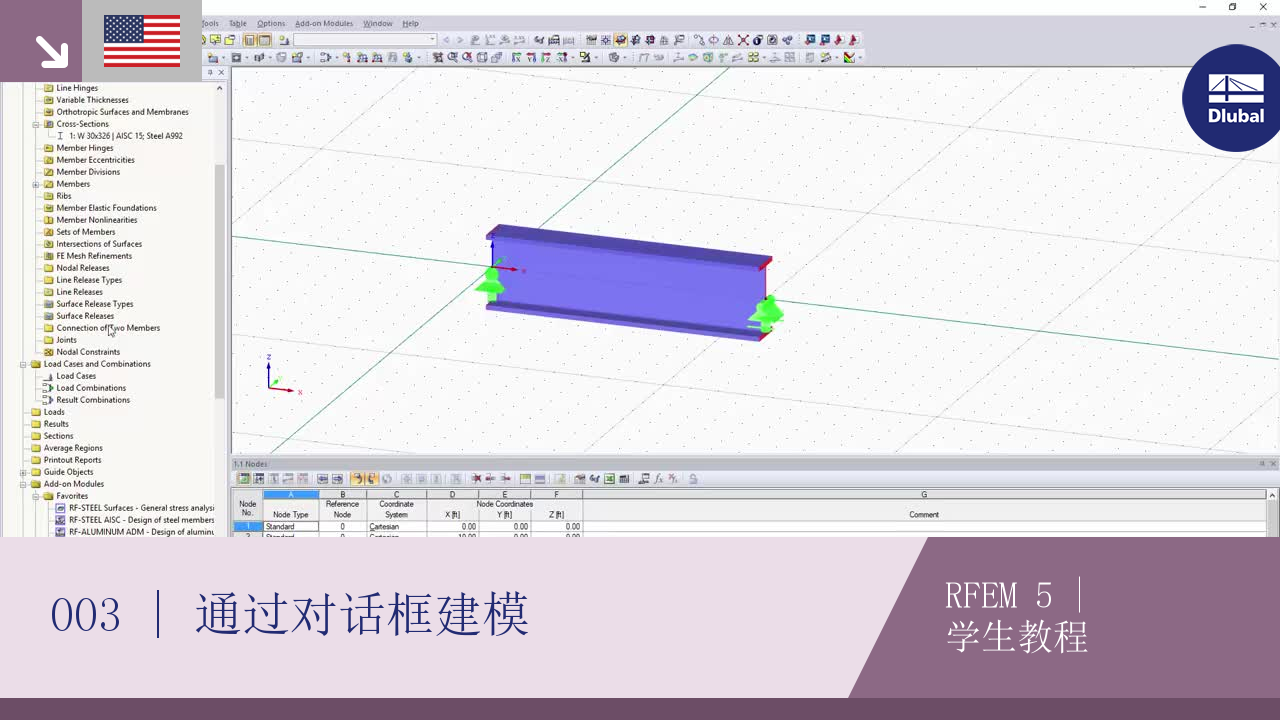Select Printout Reports folder
This screenshot has height=720, width=1280.
pyautogui.click(x=72, y=460)
